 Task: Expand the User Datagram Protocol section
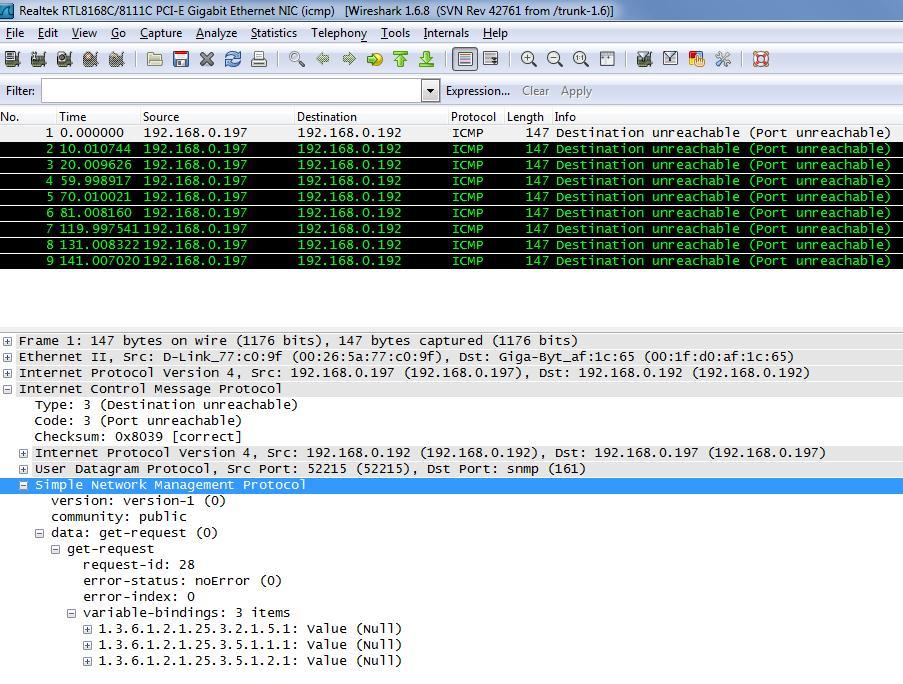click(x=24, y=469)
